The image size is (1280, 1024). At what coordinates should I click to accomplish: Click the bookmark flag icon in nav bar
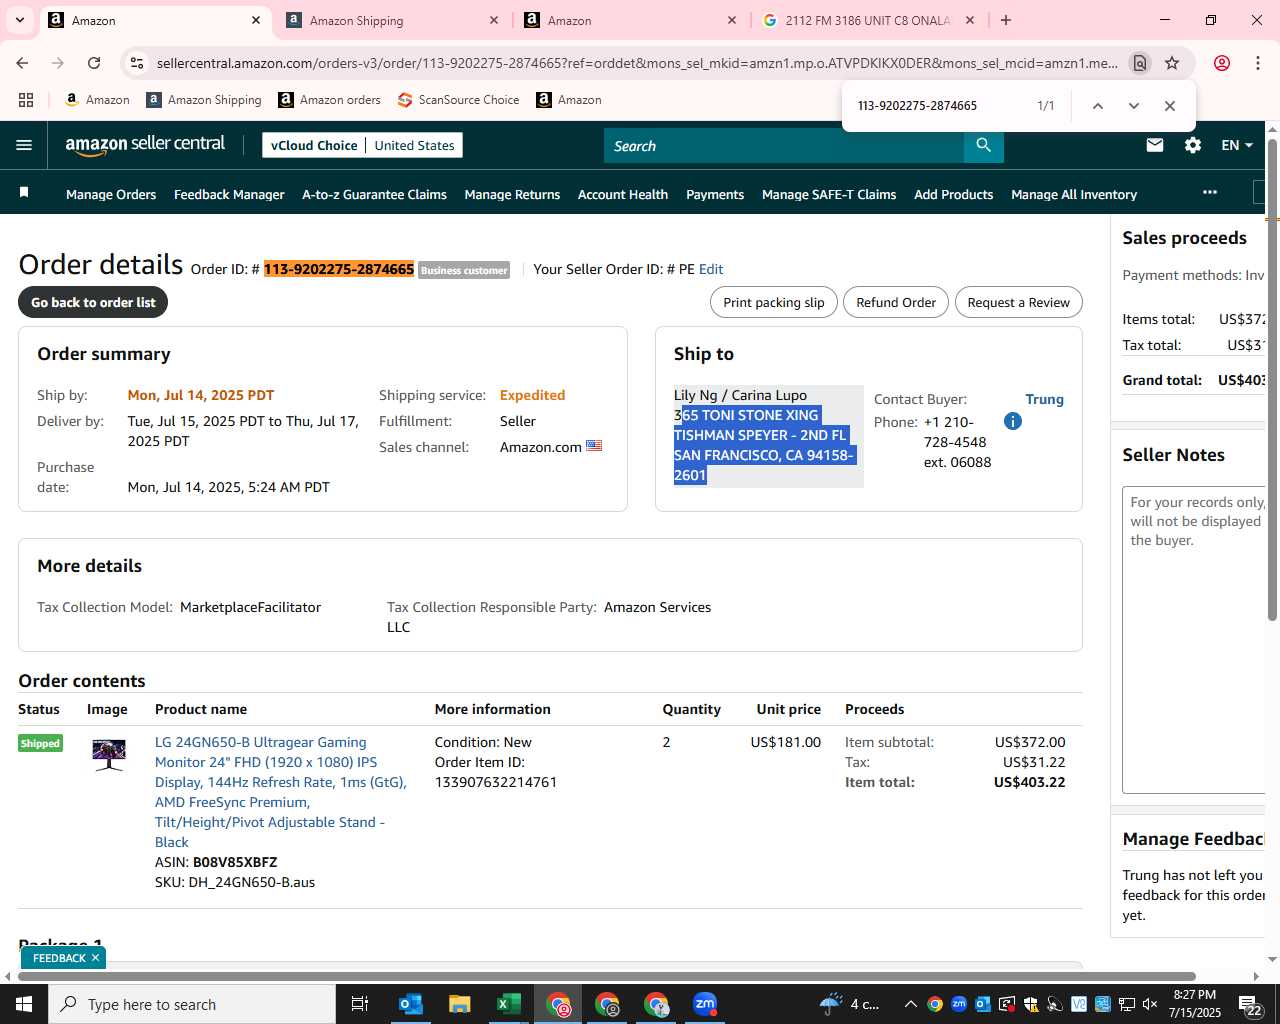[x=24, y=193]
